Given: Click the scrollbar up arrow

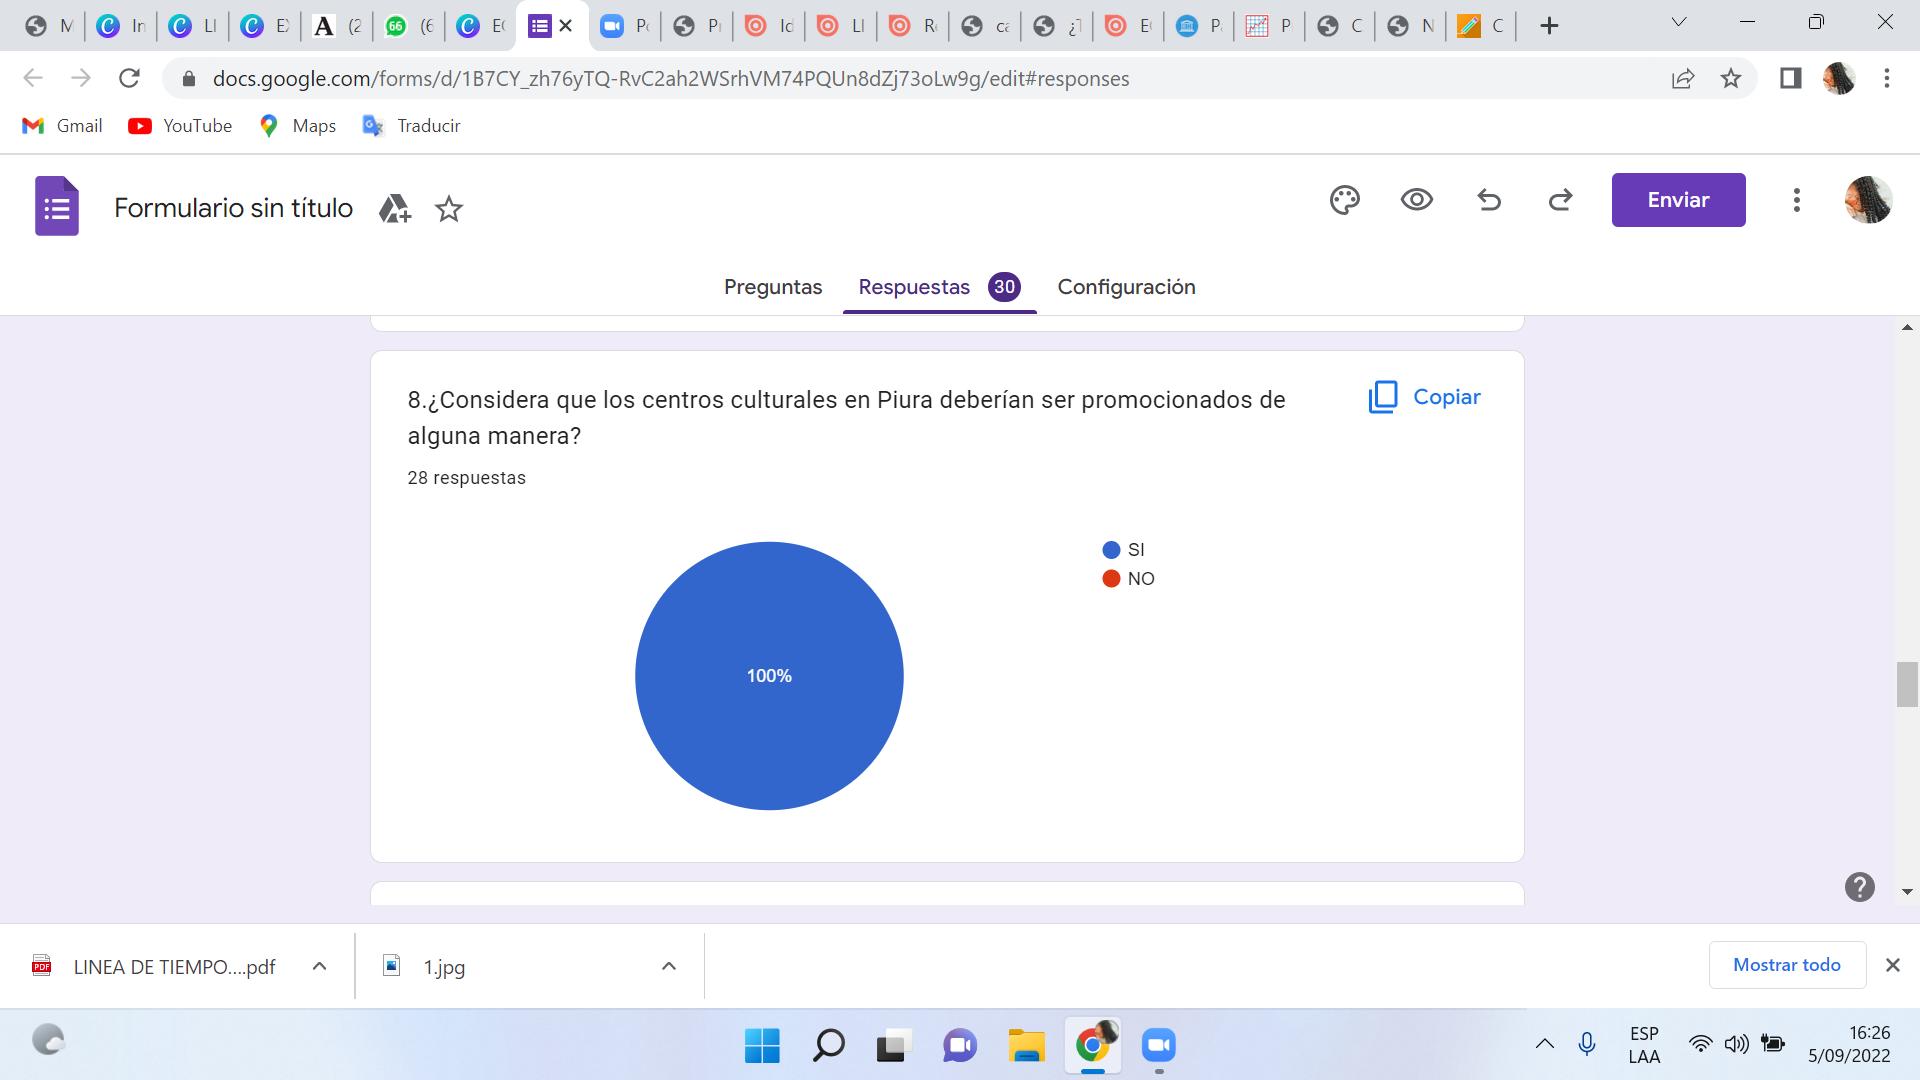Looking at the screenshot, I should pyautogui.click(x=1907, y=327).
